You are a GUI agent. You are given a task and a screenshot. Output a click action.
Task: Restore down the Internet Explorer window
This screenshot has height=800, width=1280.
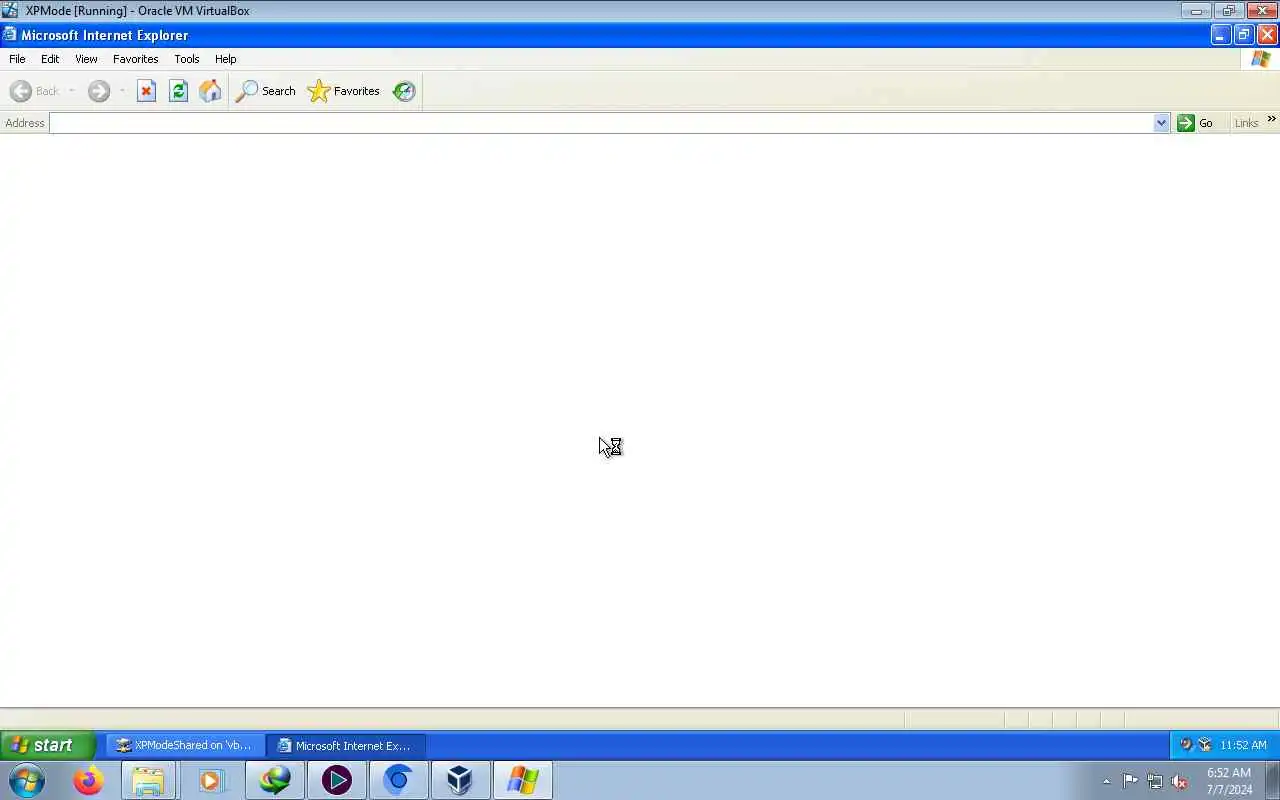[x=1244, y=35]
